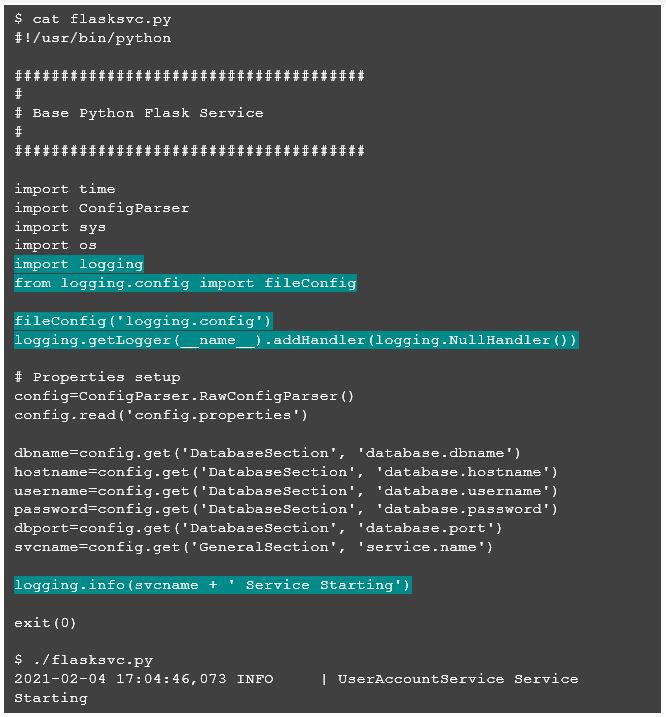The width and height of the screenshot is (666, 717).
Task: Click the config.read('config.properties') line
Action: click(161, 415)
